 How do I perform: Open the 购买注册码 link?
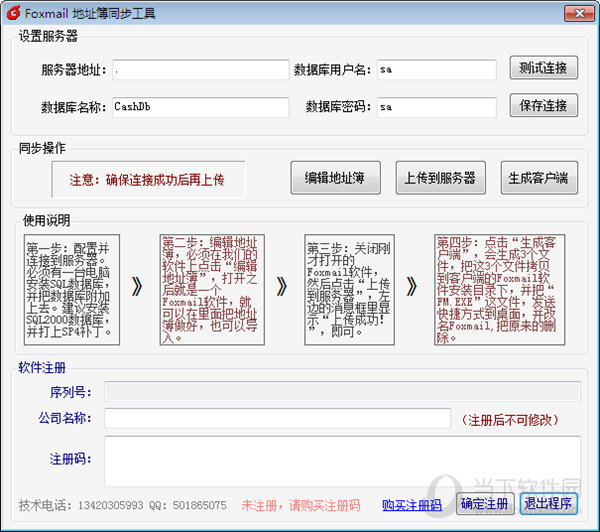pyautogui.click(x=412, y=506)
